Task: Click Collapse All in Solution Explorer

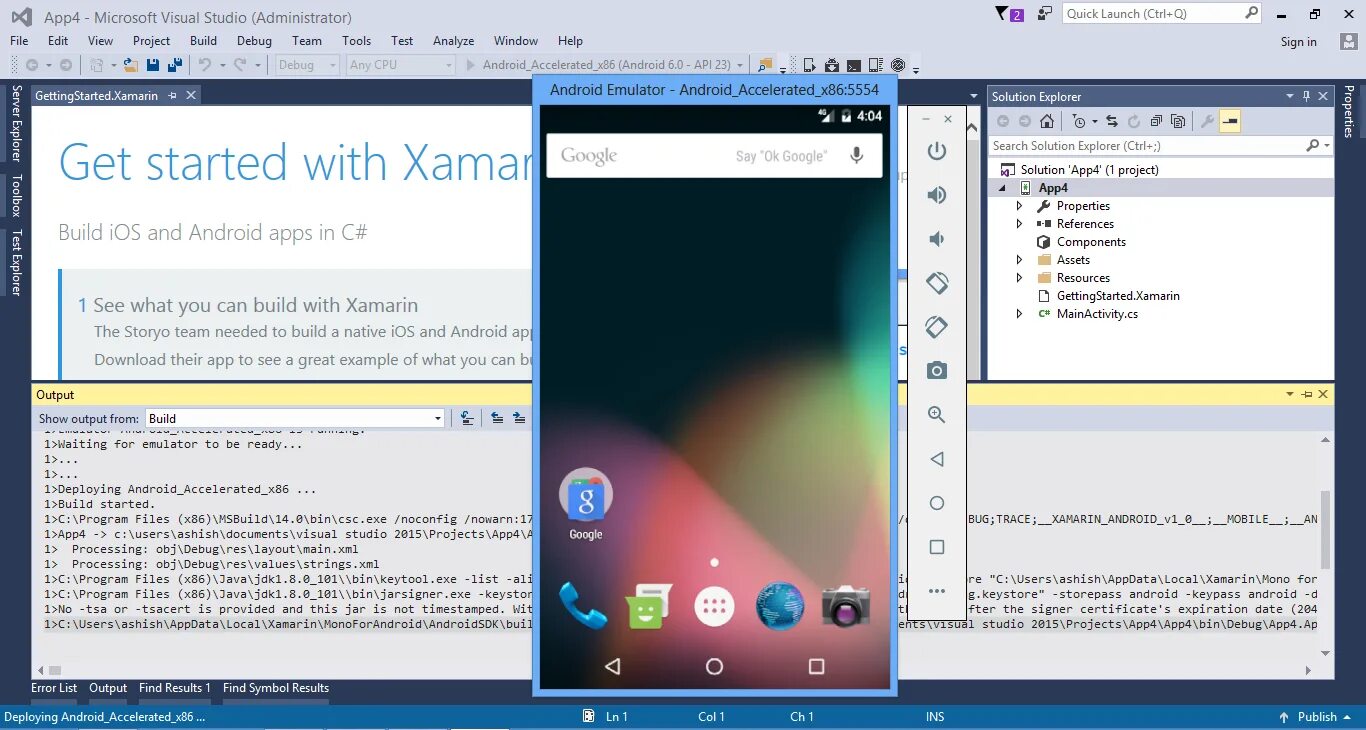Action: pos(1156,121)
